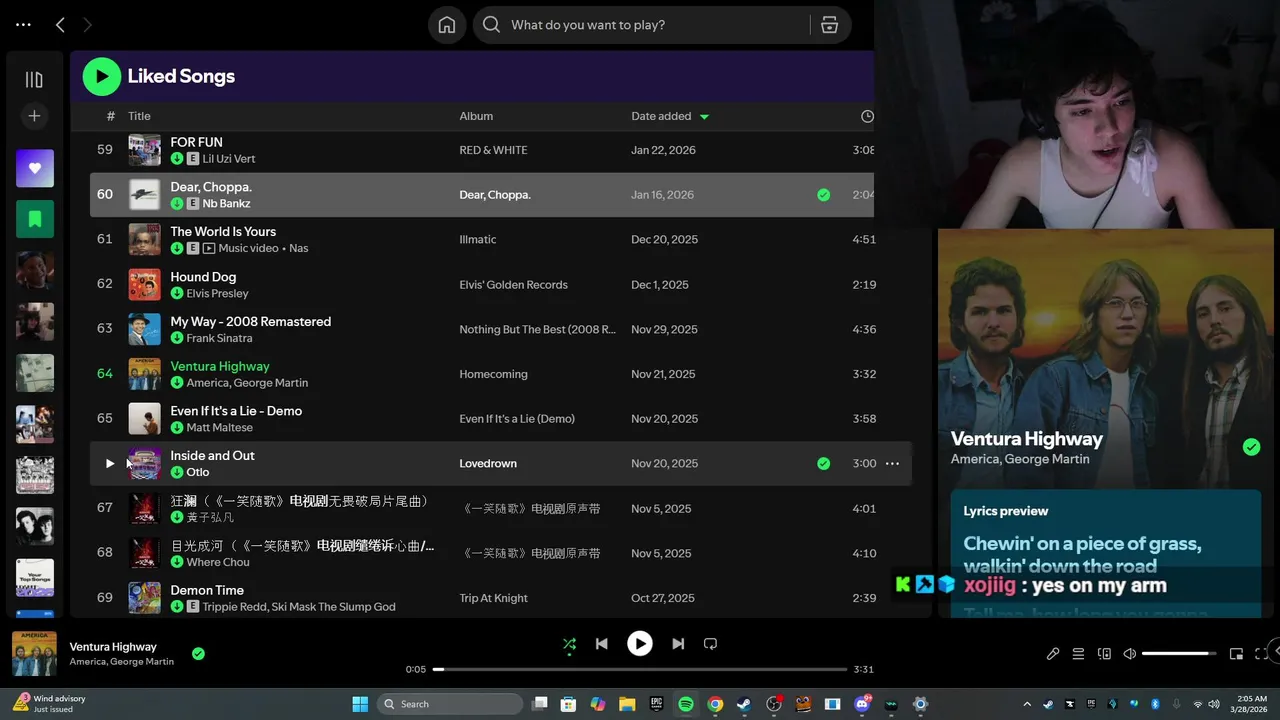Open Lyrics preview card
The width and height of the screenshot is (1280, 720).
(1106, 553)
